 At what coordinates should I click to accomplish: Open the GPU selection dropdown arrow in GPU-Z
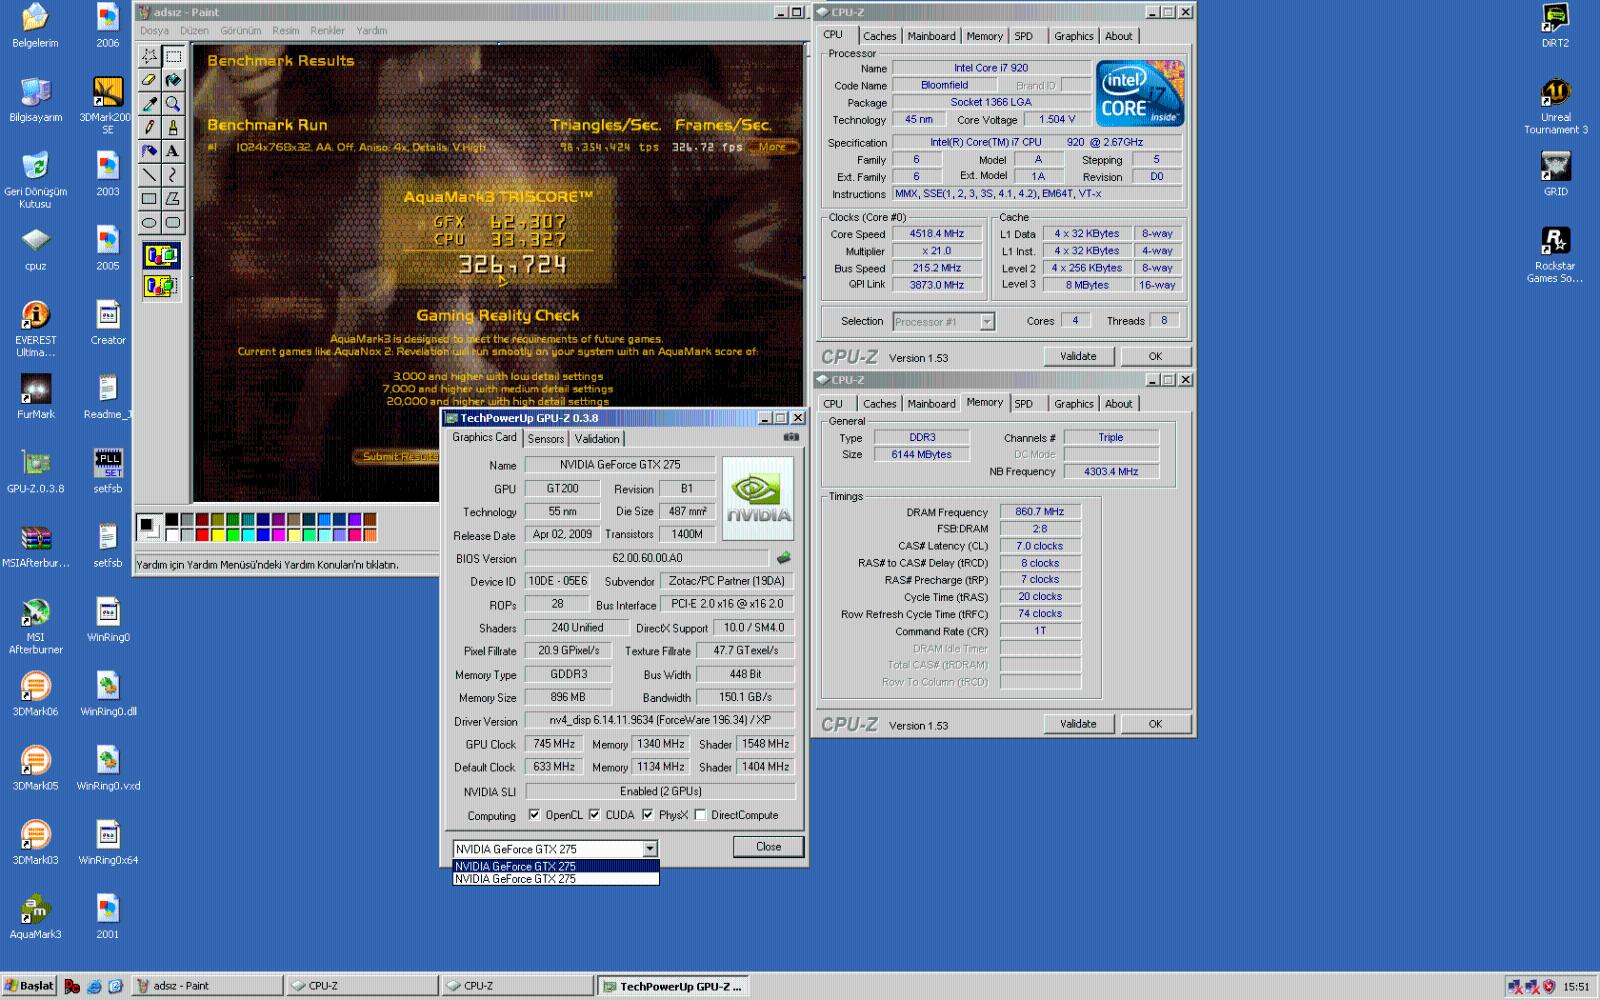pyautogui.click(x=650, y=849)
